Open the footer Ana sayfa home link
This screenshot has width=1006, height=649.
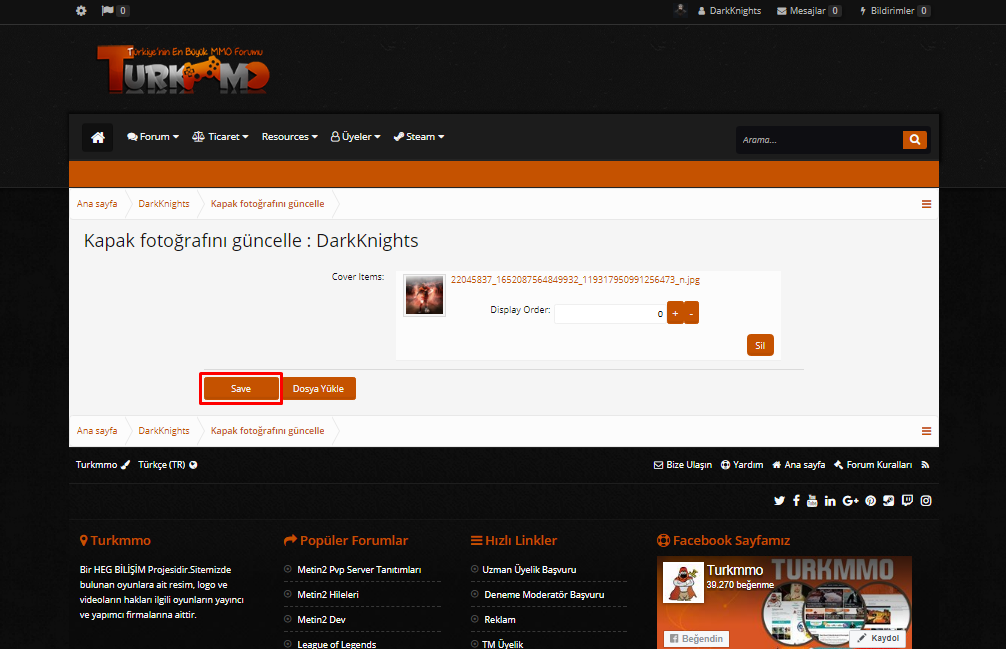pyautogui.click(x=798, y=465)
